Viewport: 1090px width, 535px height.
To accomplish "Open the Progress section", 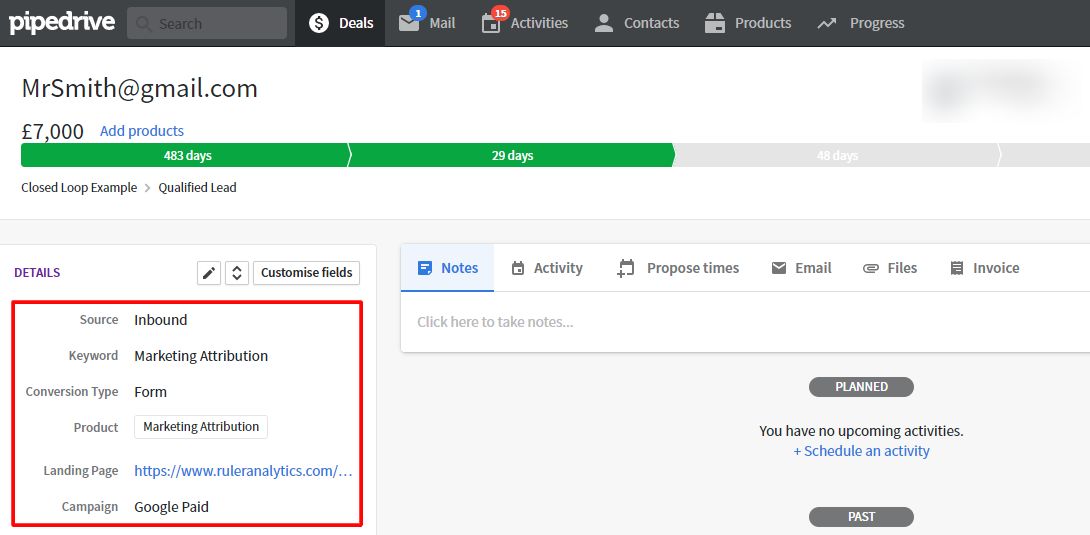I will (x=861, y=23).
